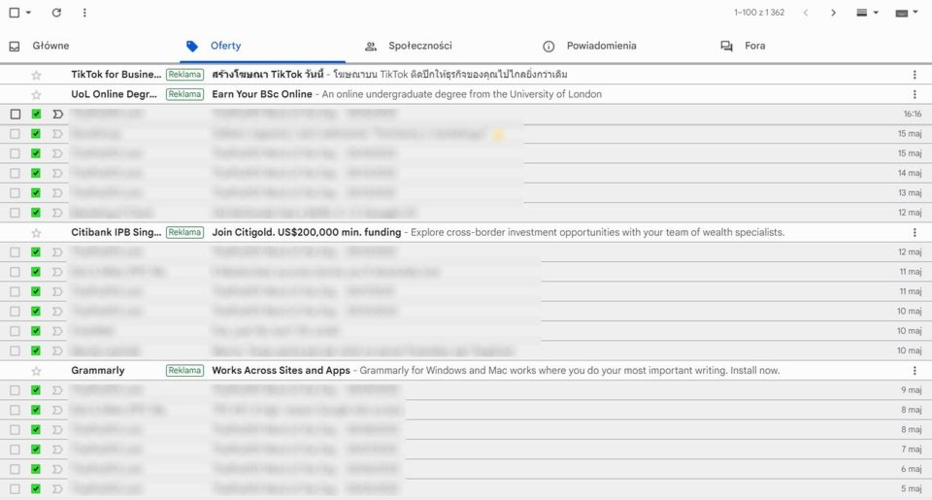Open three-dot menu on Citibank ad row

coord(914,233)
